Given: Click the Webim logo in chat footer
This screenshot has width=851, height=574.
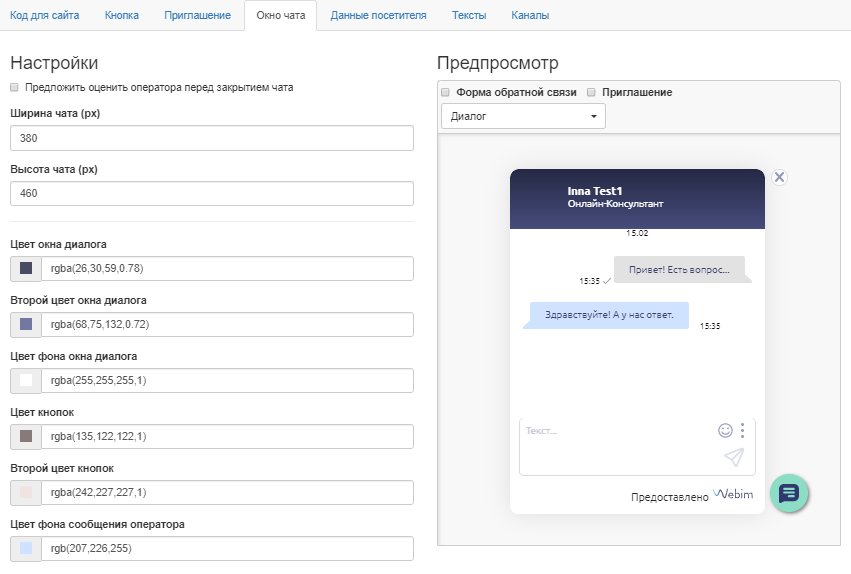Looking at the screenshot, I should point(733,495).
